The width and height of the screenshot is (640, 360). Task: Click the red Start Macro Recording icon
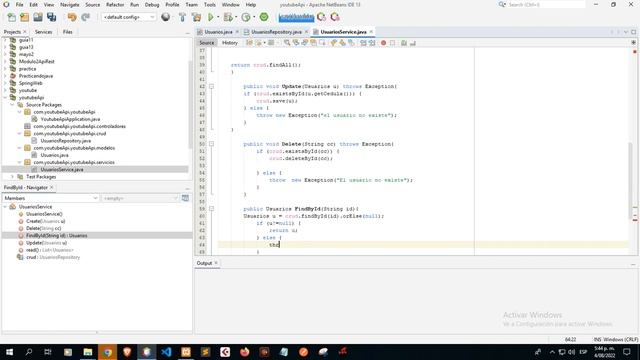[383, 43]
